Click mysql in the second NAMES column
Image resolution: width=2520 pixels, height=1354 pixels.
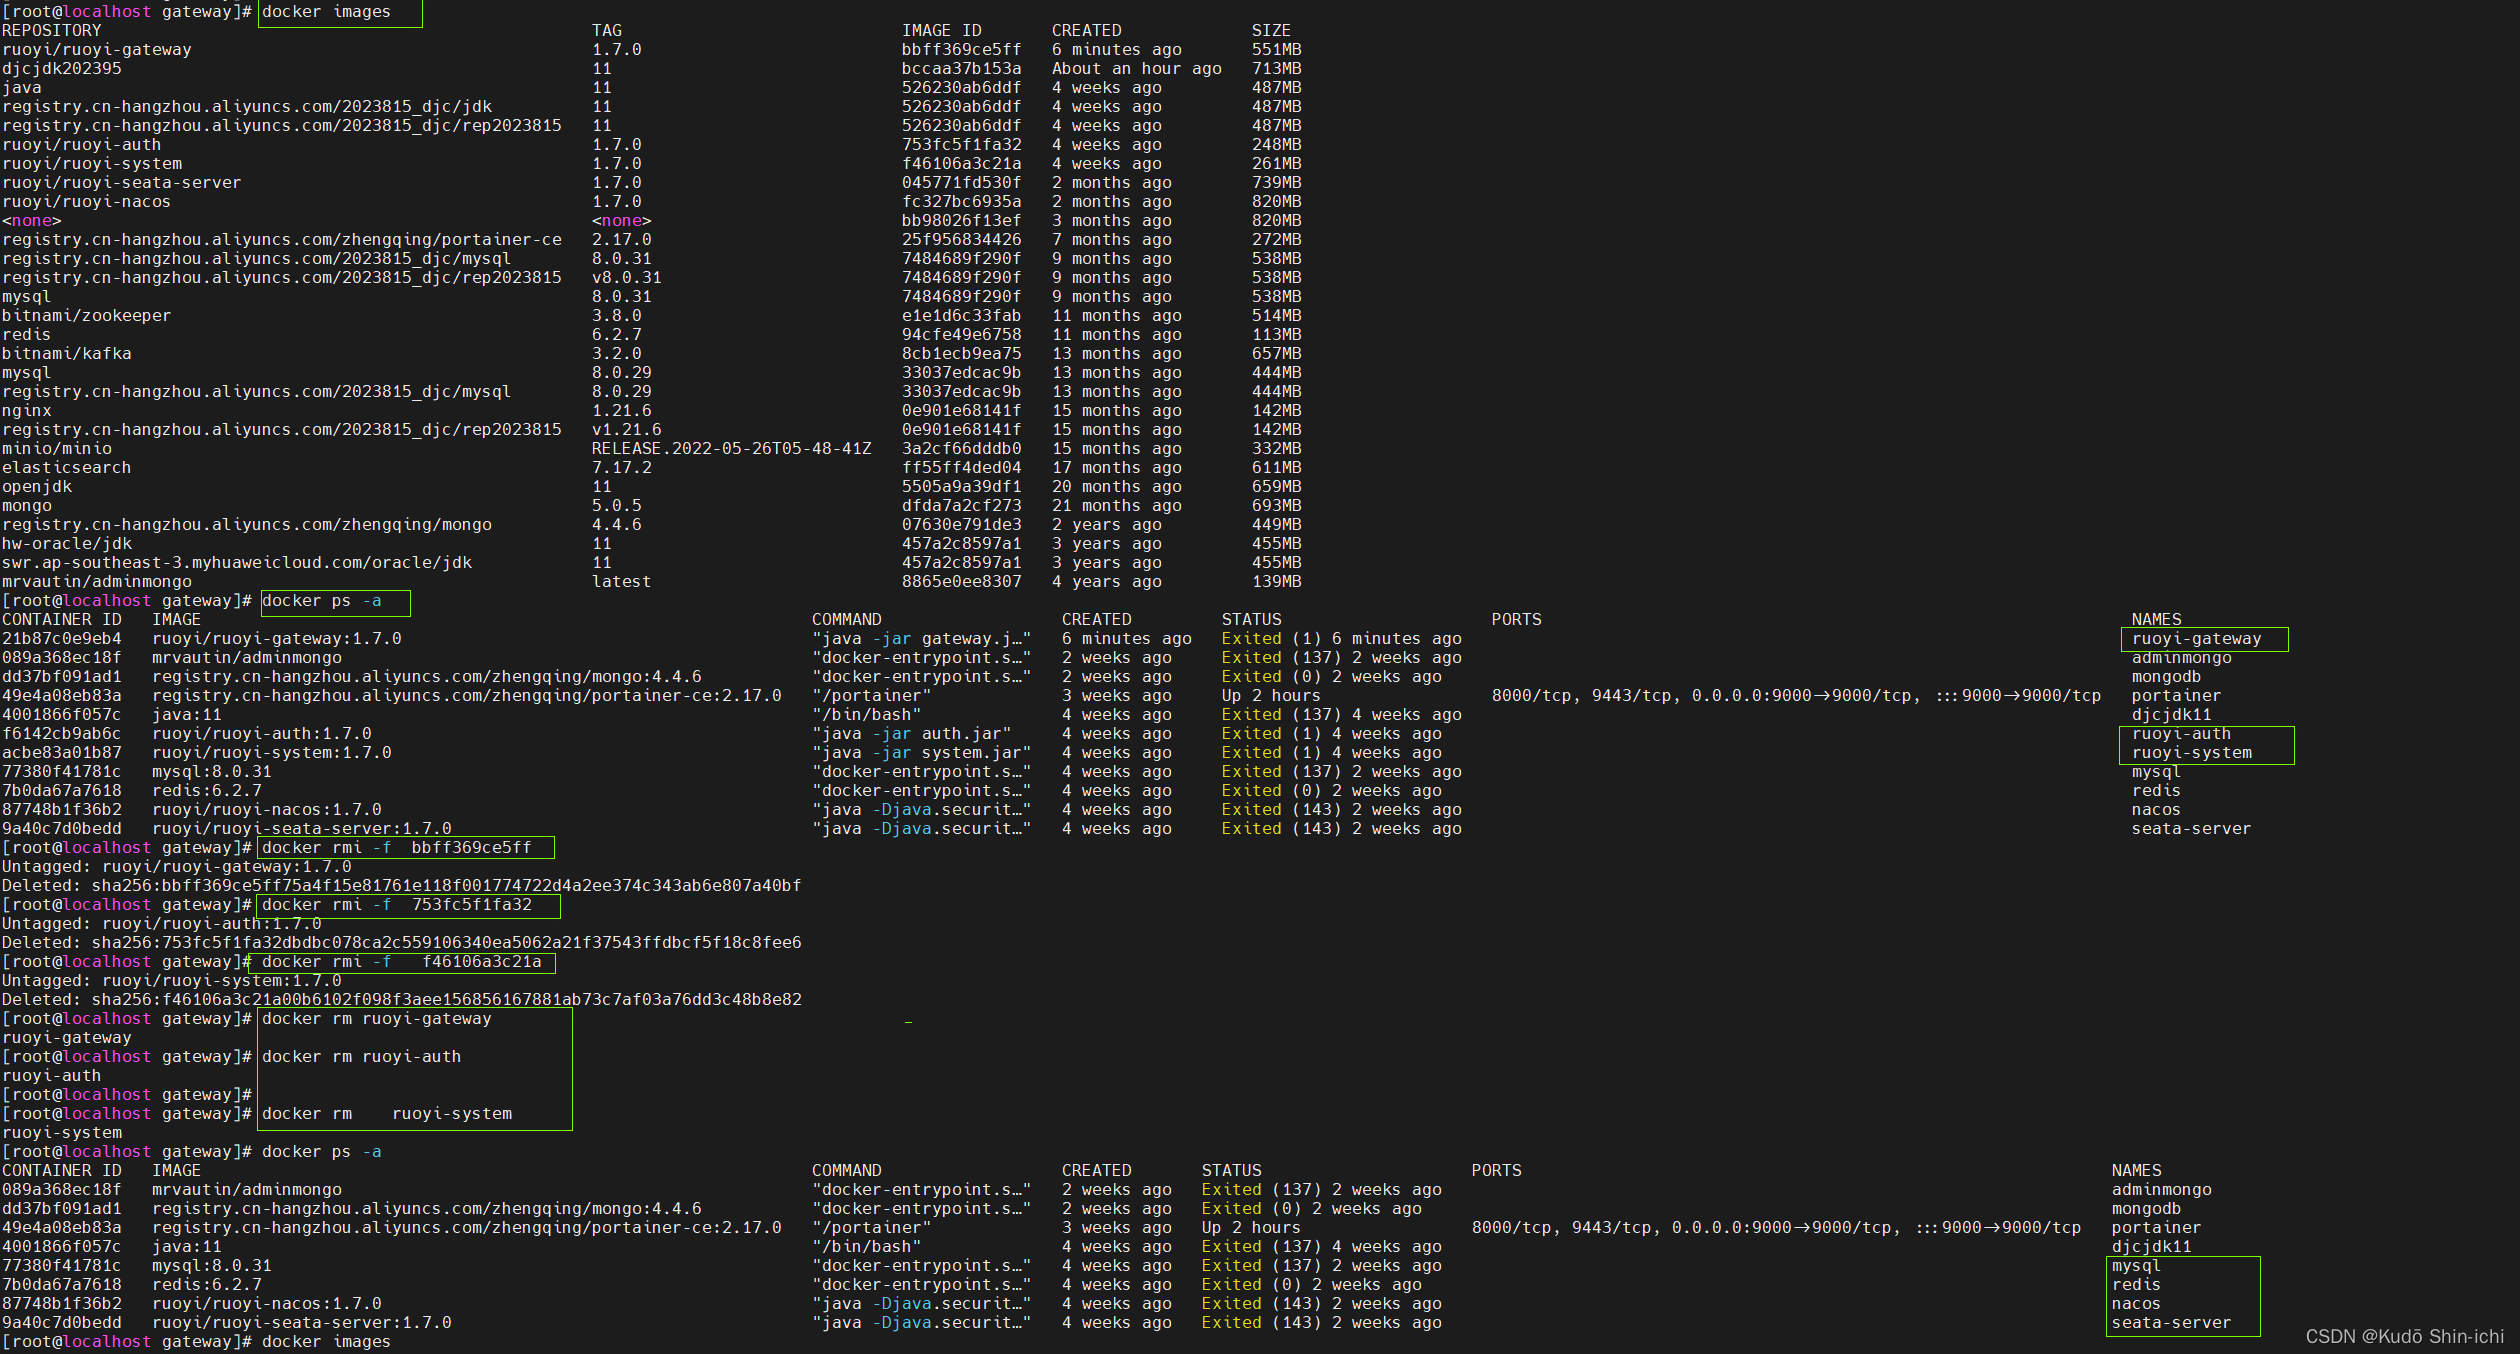click(2137, 1266)
